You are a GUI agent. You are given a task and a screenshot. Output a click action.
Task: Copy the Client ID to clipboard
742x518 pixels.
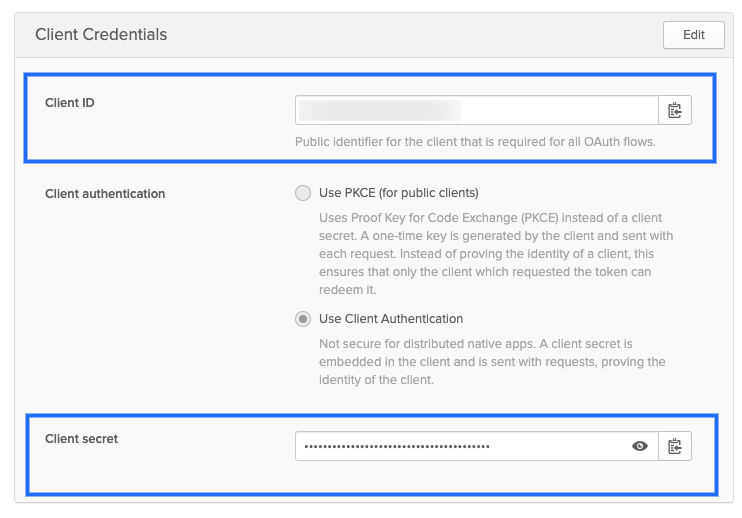675,110
